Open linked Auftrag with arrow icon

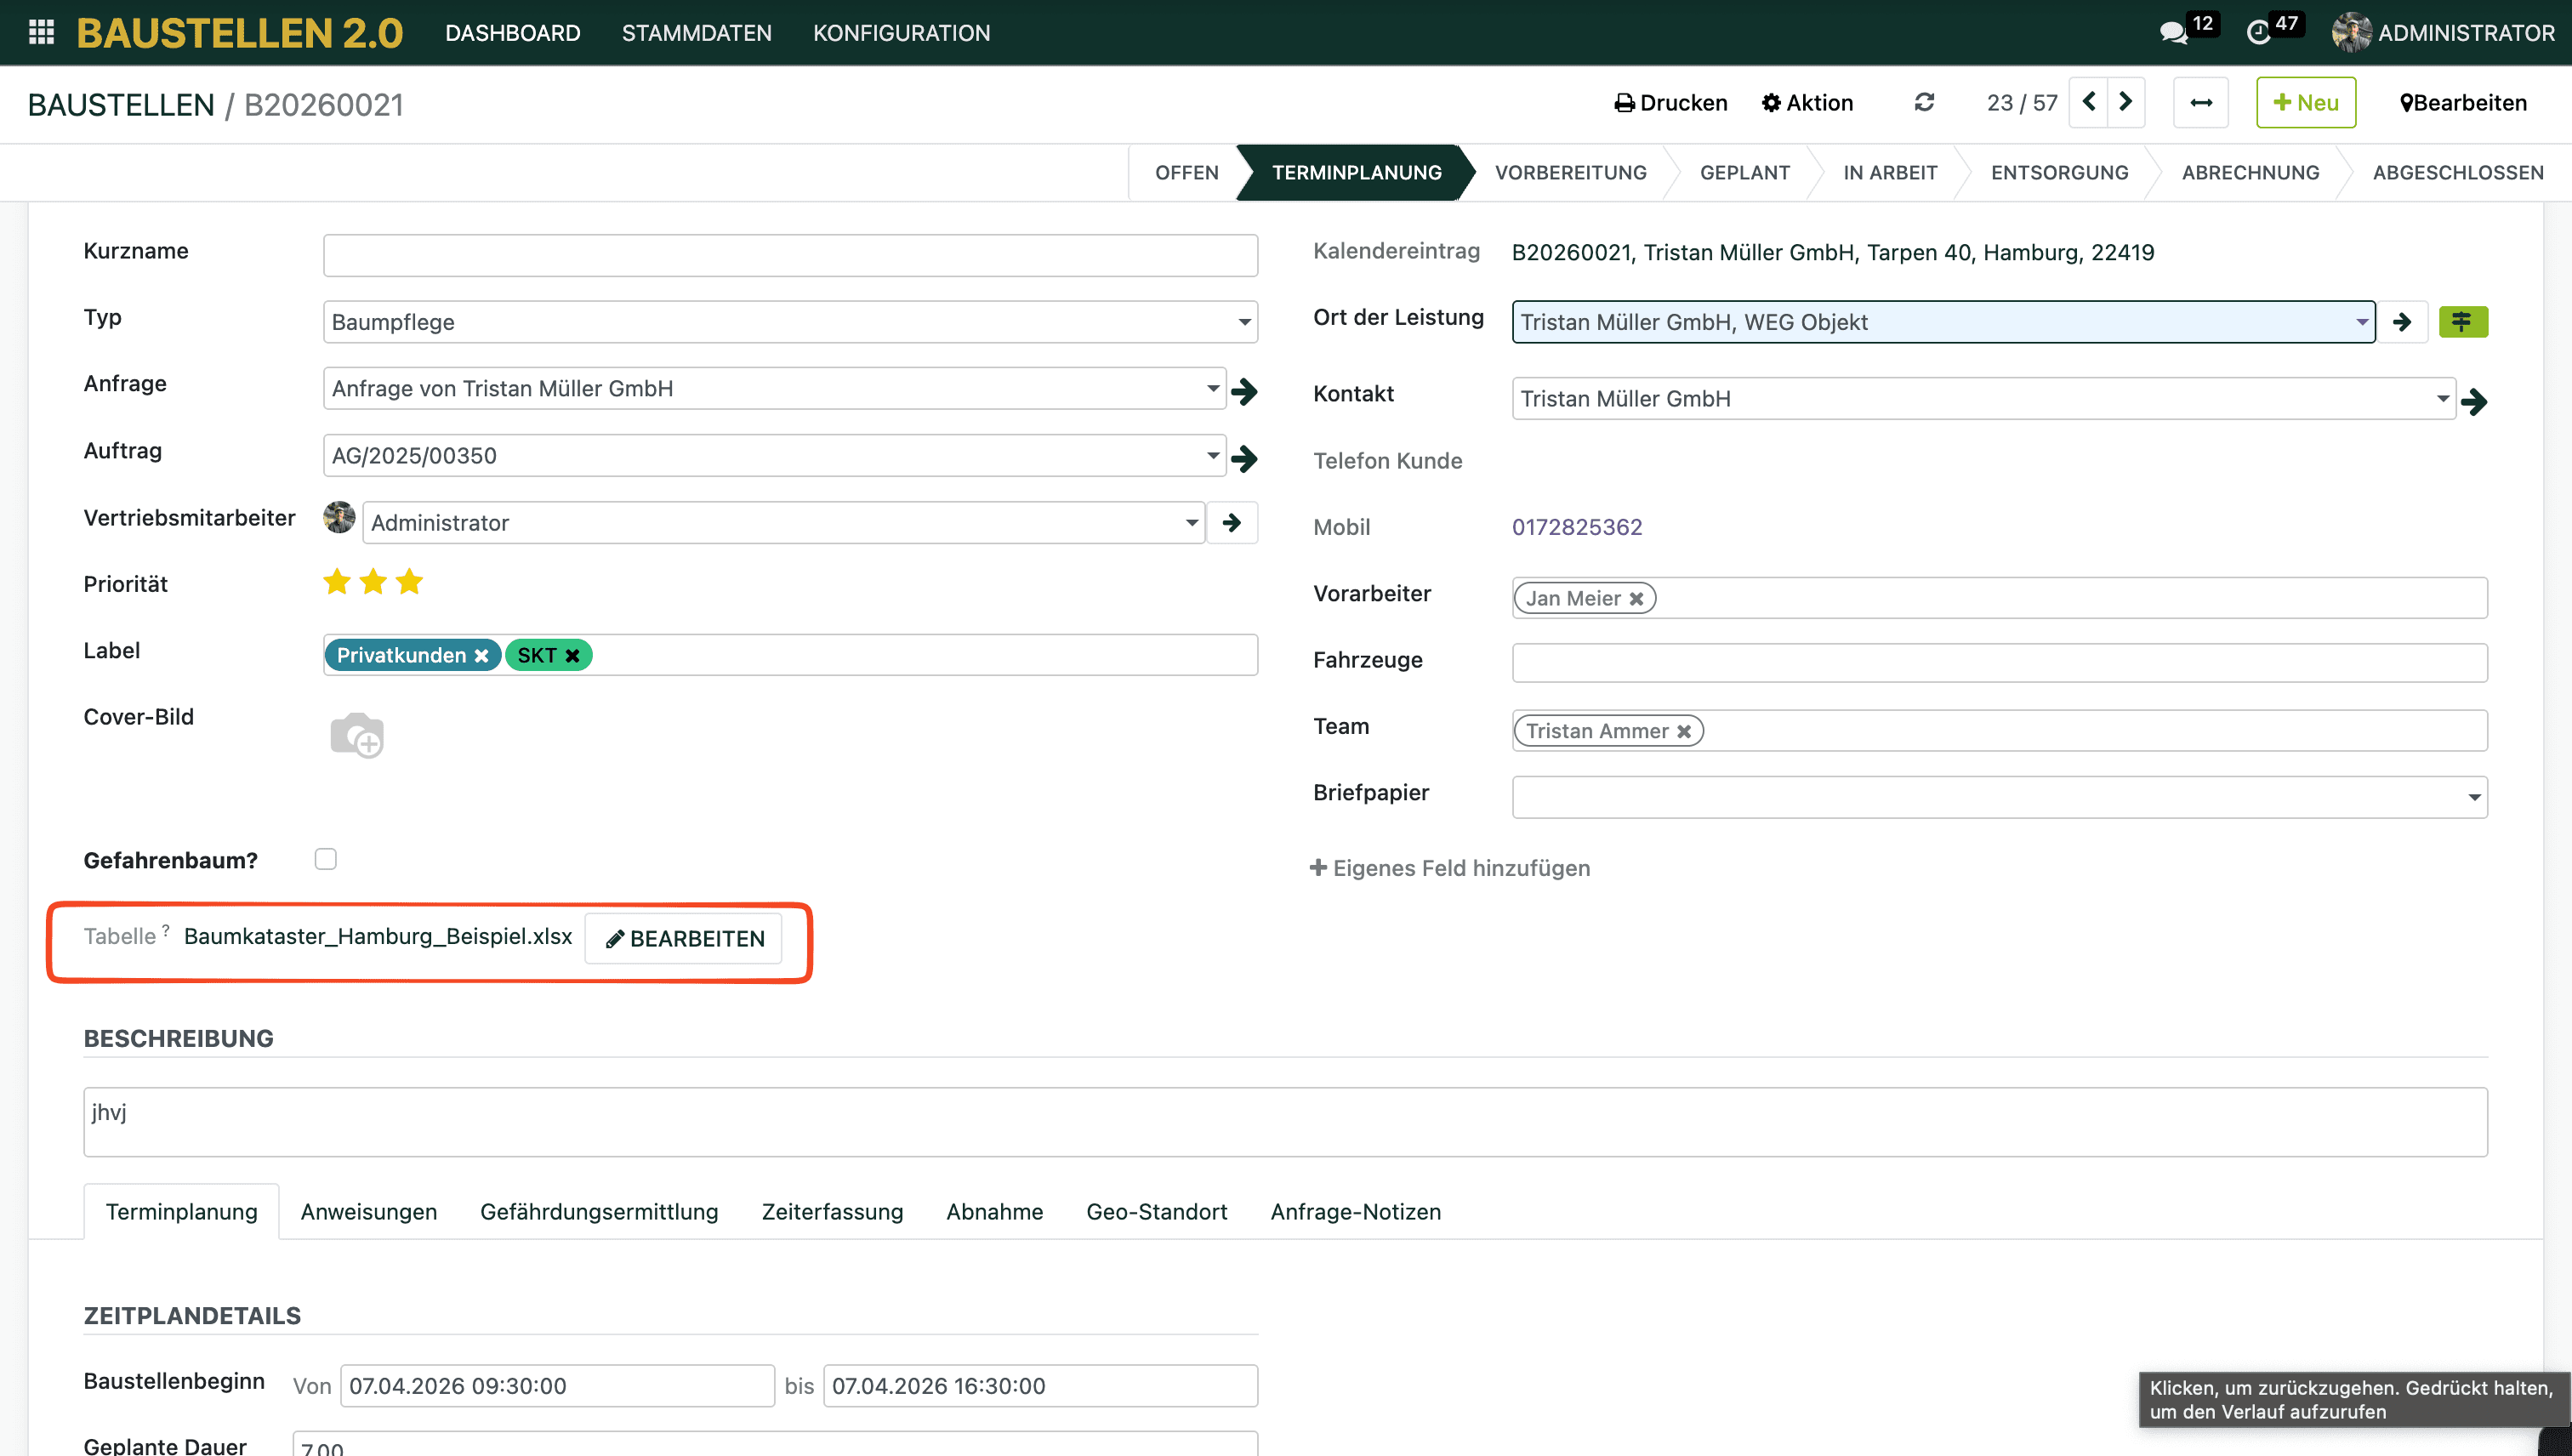coord(1244,458)
